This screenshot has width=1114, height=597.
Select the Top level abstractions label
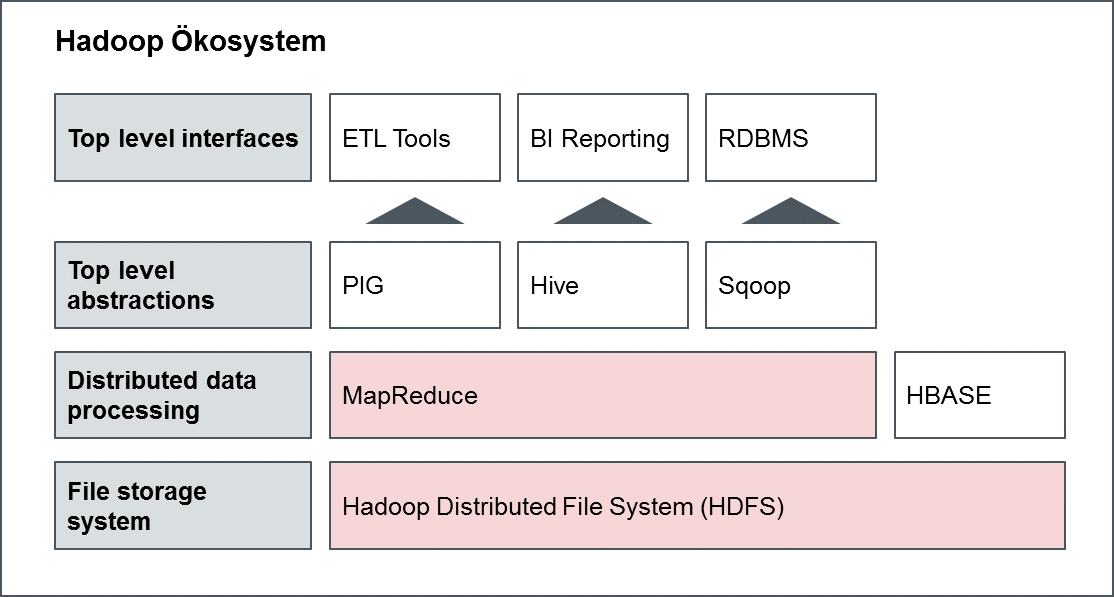183,285
